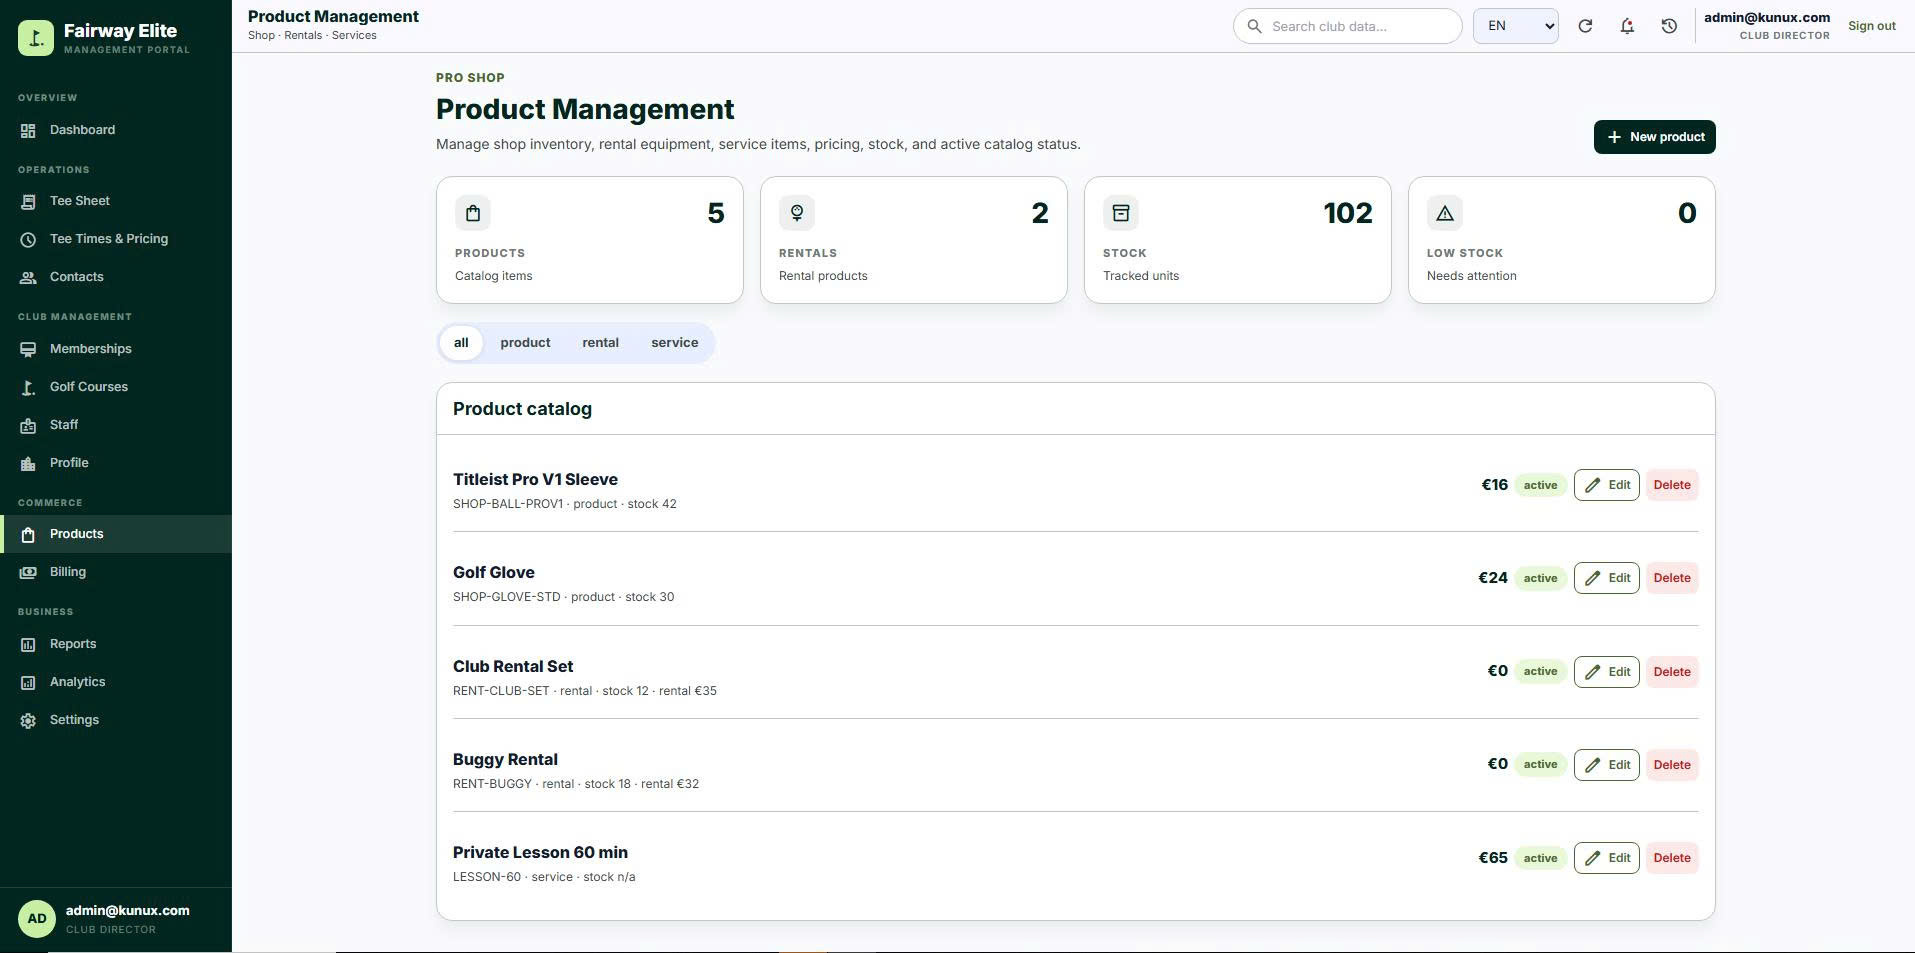
Task: Edit the Golf Glove product
Action: click(x=1606, y=578)
